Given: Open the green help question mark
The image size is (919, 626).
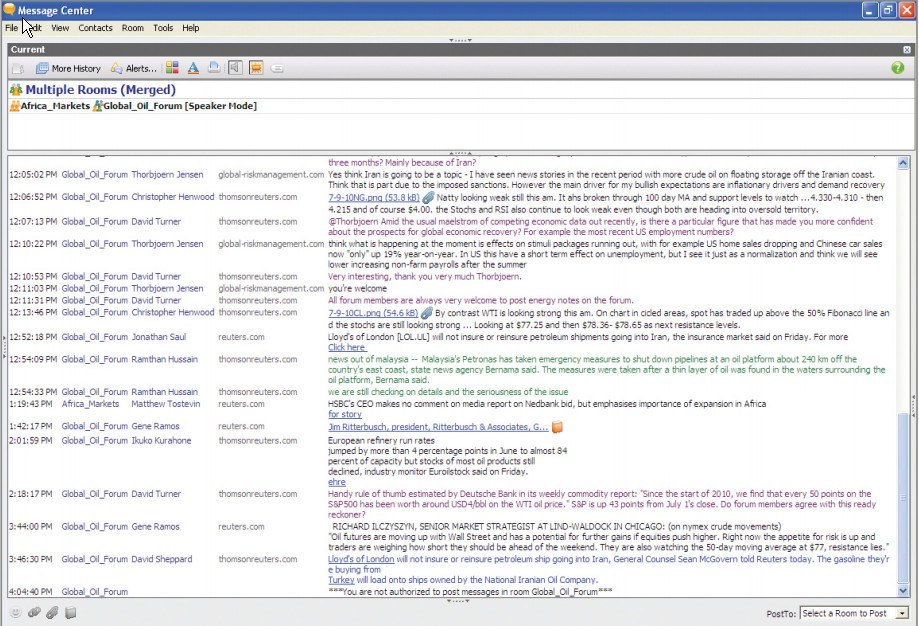Looking at the screenshot, I should 897,69.
